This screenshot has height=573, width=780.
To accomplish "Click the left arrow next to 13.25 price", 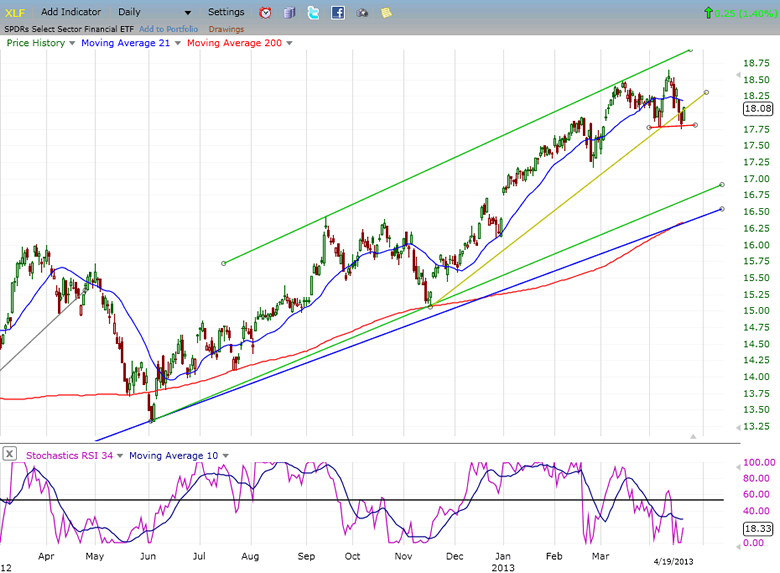I will click(738, 427).
